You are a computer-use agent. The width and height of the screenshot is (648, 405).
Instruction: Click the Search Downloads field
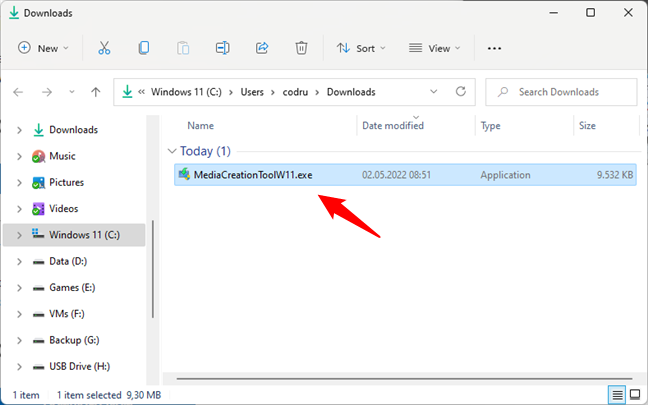pos(561,92)
